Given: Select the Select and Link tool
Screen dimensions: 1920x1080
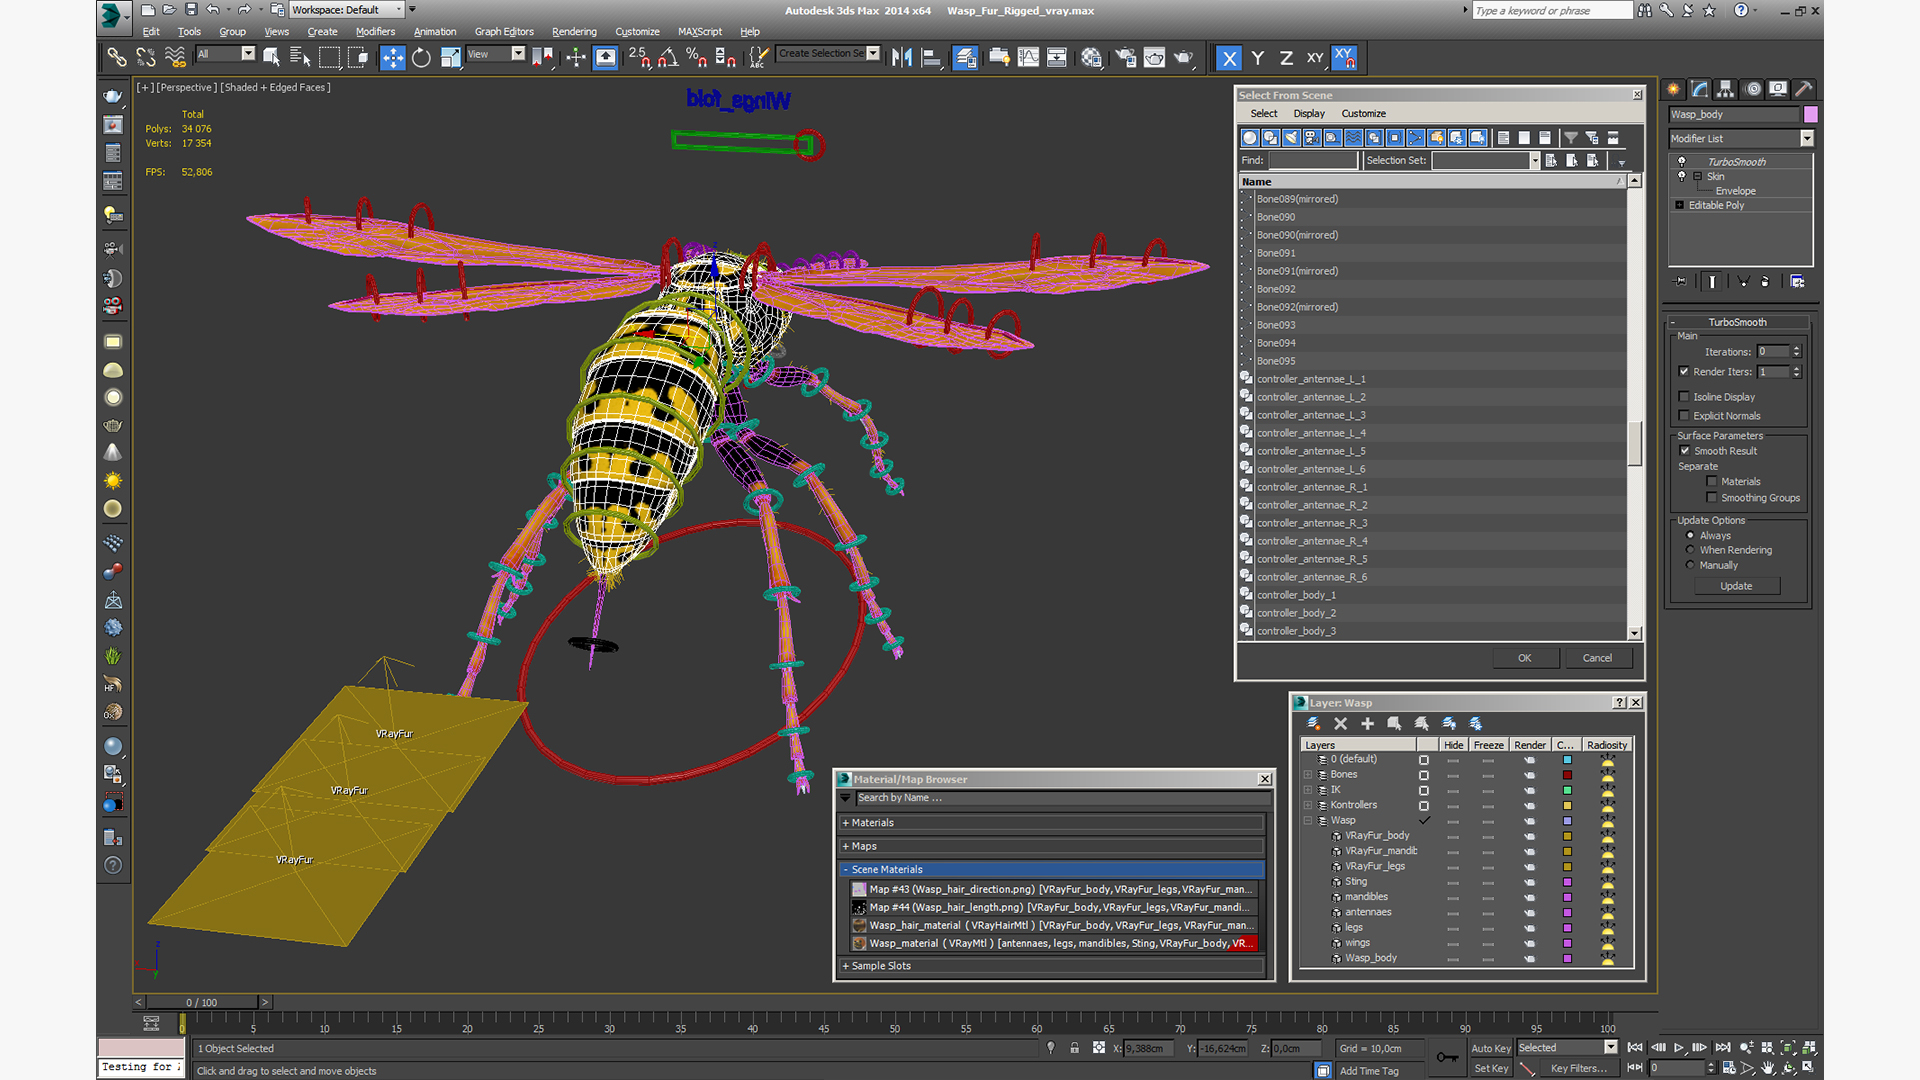Looking at the screenshot, I should tap(117, 57).
